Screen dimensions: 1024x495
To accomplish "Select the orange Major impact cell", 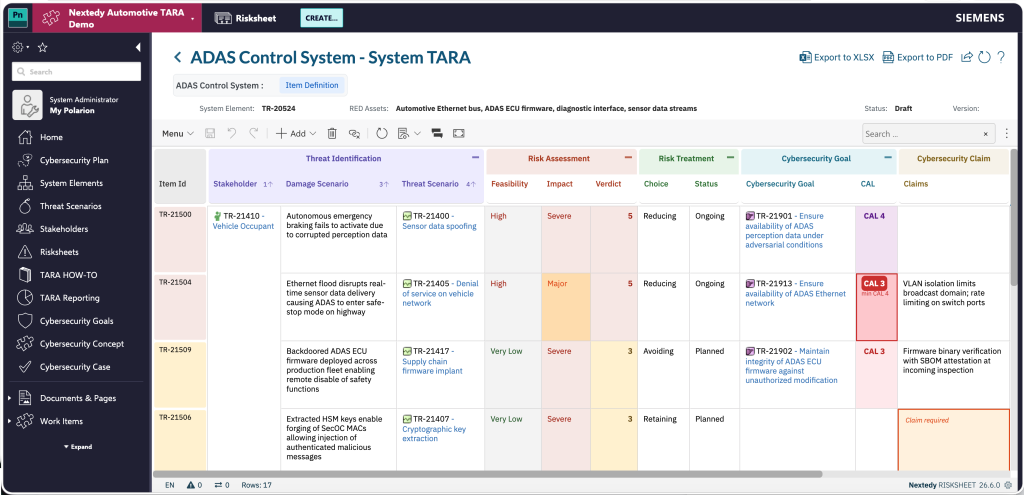I will coord(566,307).
